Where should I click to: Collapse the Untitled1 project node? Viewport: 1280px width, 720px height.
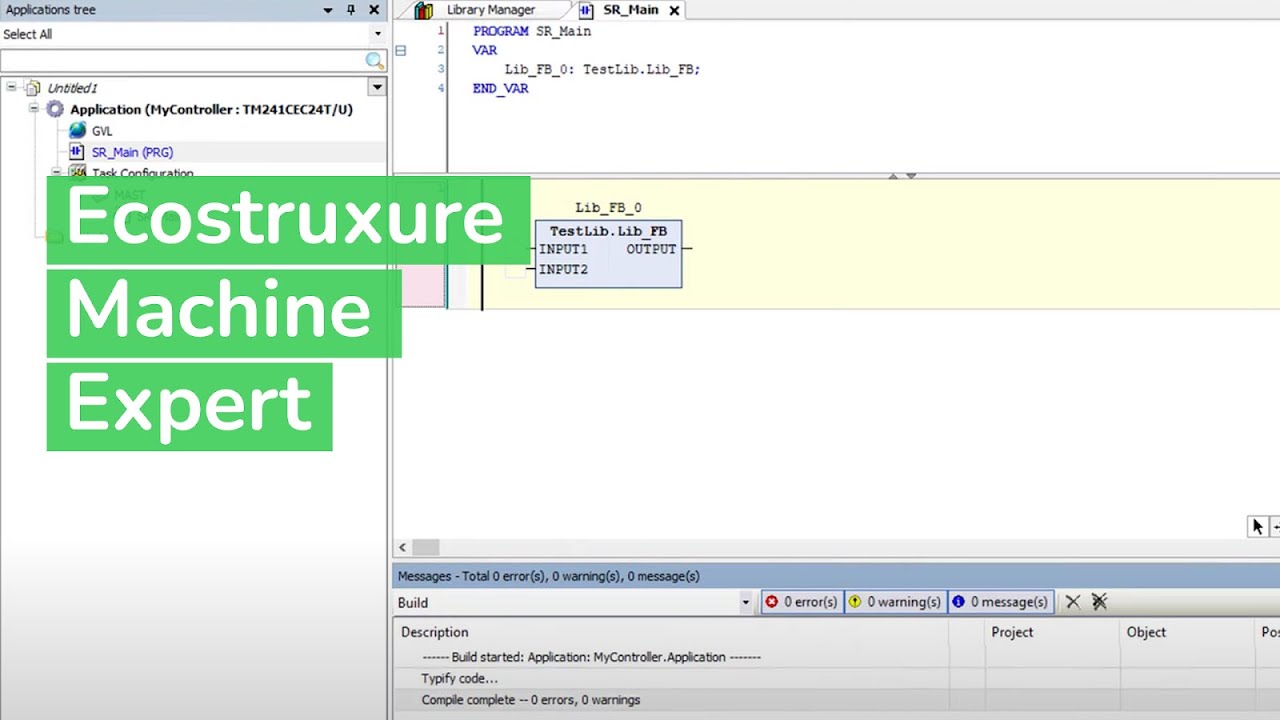(12, 87)
